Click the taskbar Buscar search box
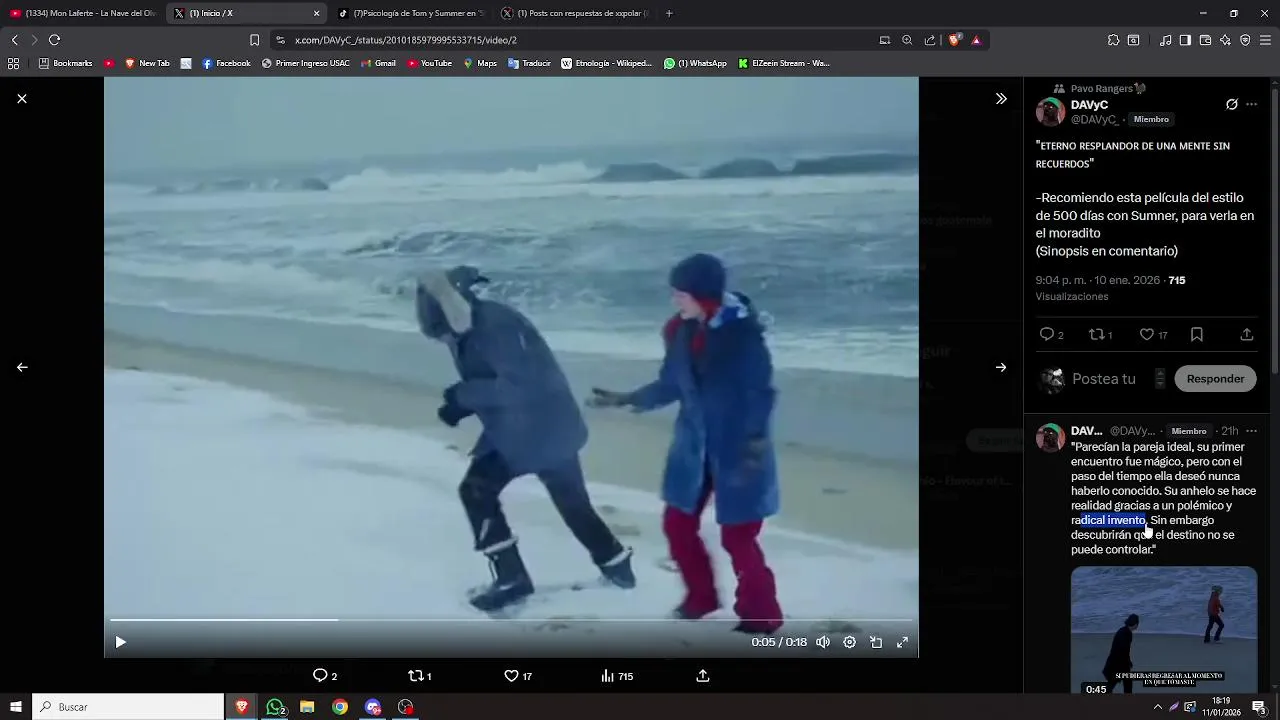This screenshot has height=720, width=1280. [128, 707]
